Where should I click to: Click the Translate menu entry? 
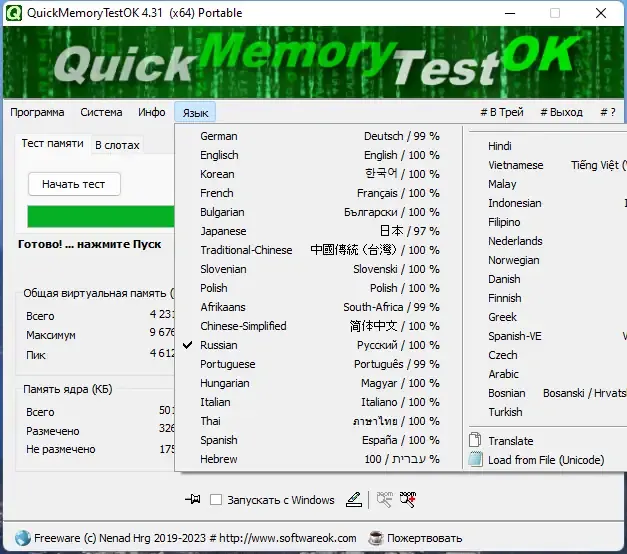[x=546, y=441]
